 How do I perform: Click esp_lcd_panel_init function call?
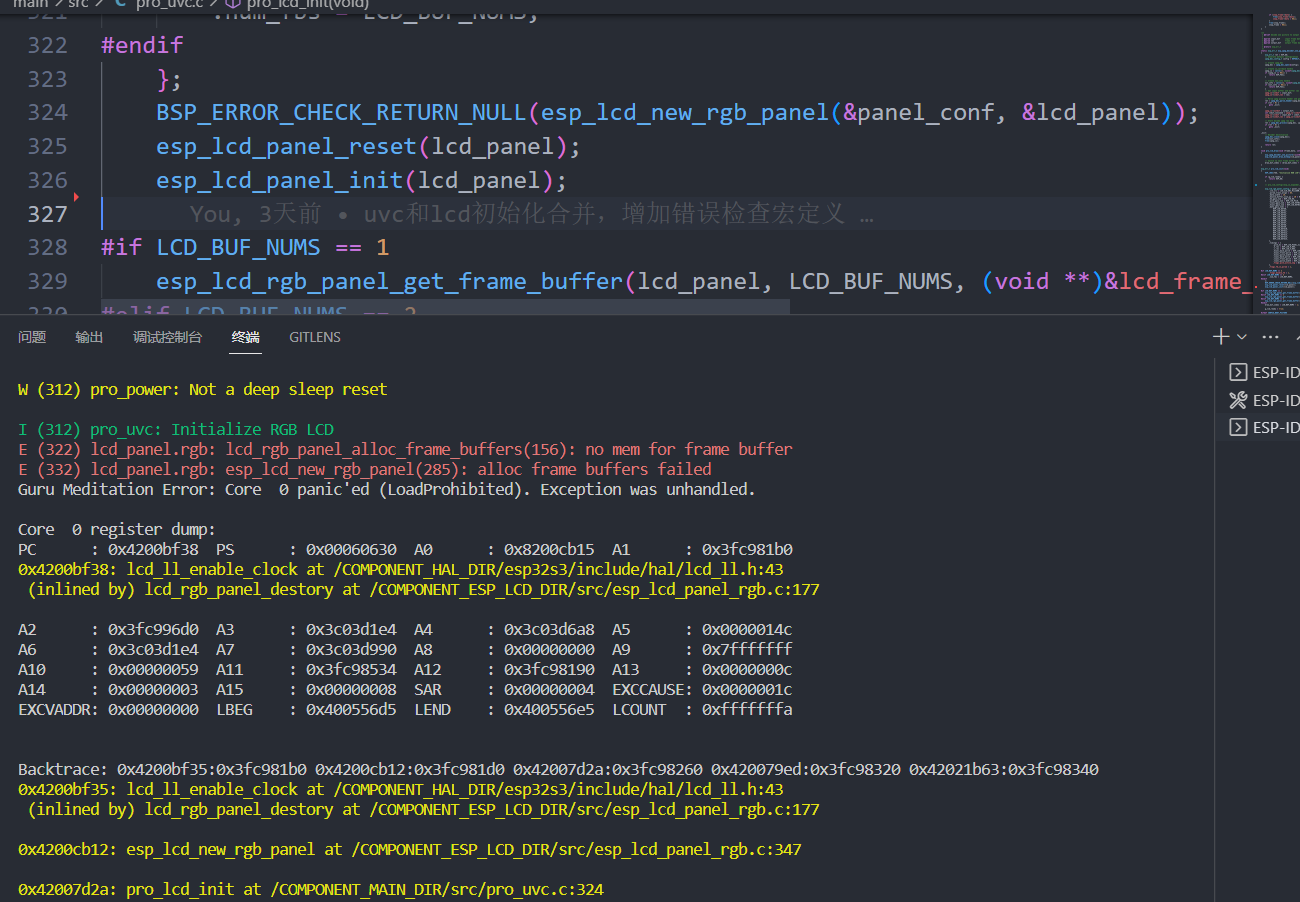(279, 180)
